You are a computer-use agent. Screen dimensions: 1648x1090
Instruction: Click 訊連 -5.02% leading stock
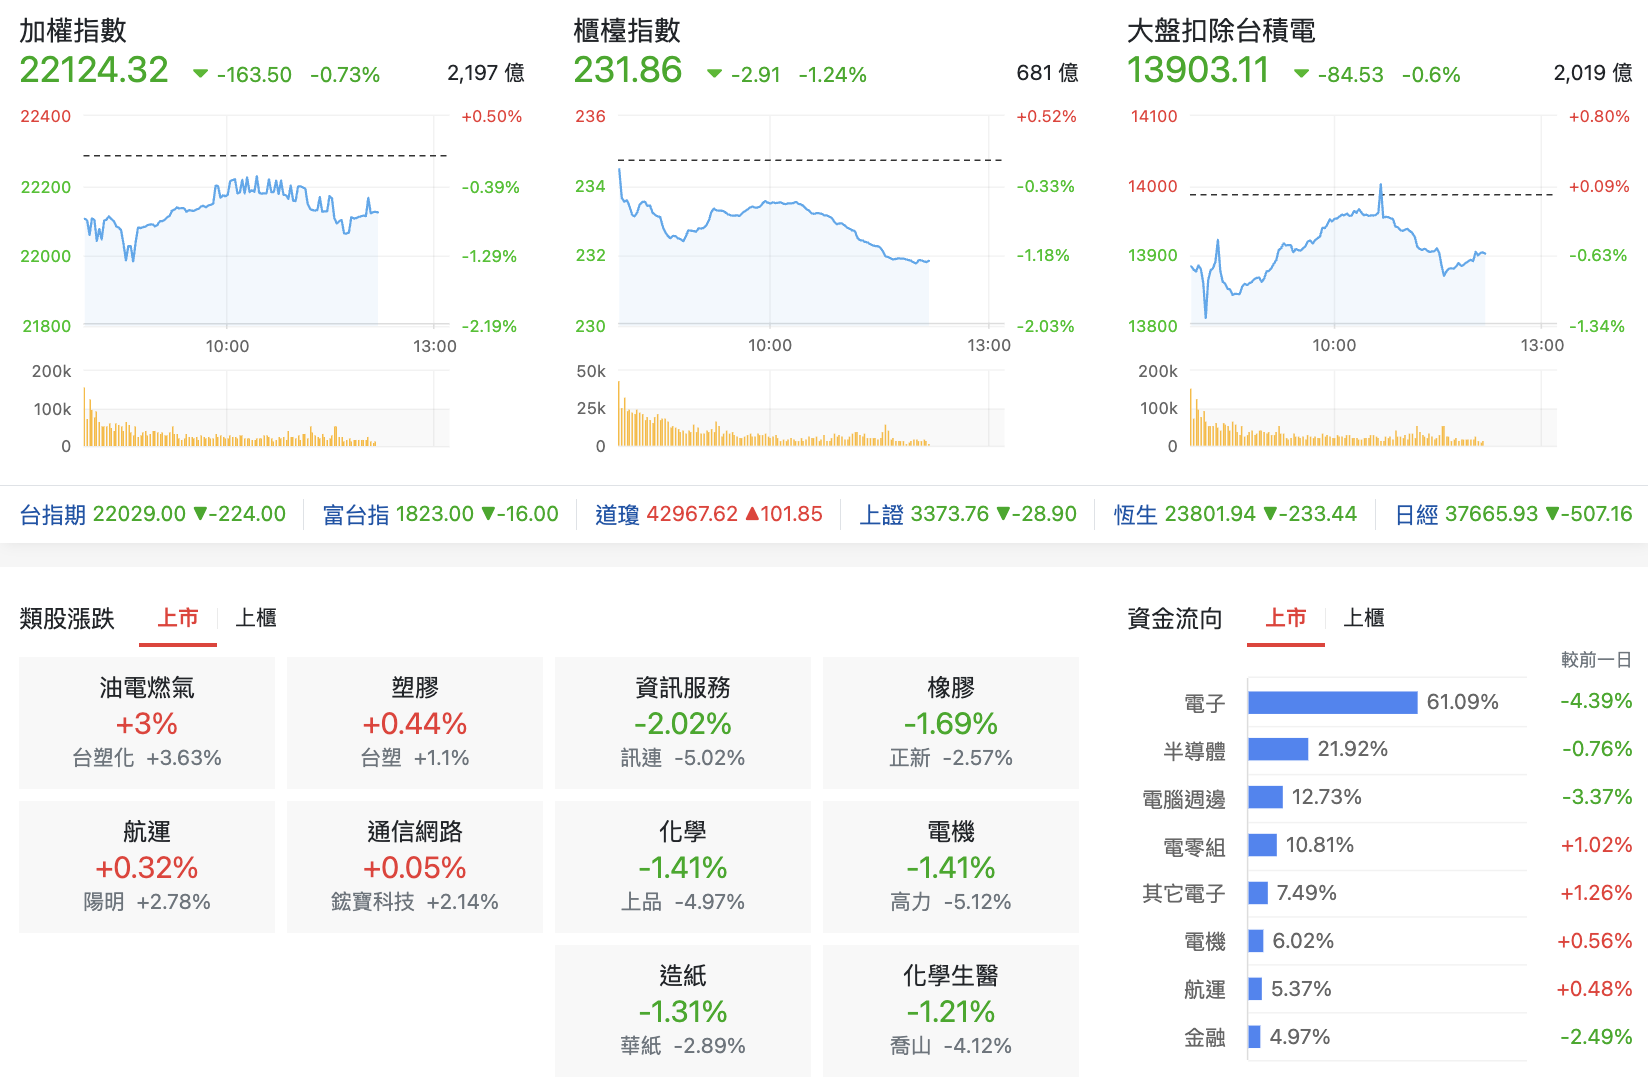(x=683, y=758)
